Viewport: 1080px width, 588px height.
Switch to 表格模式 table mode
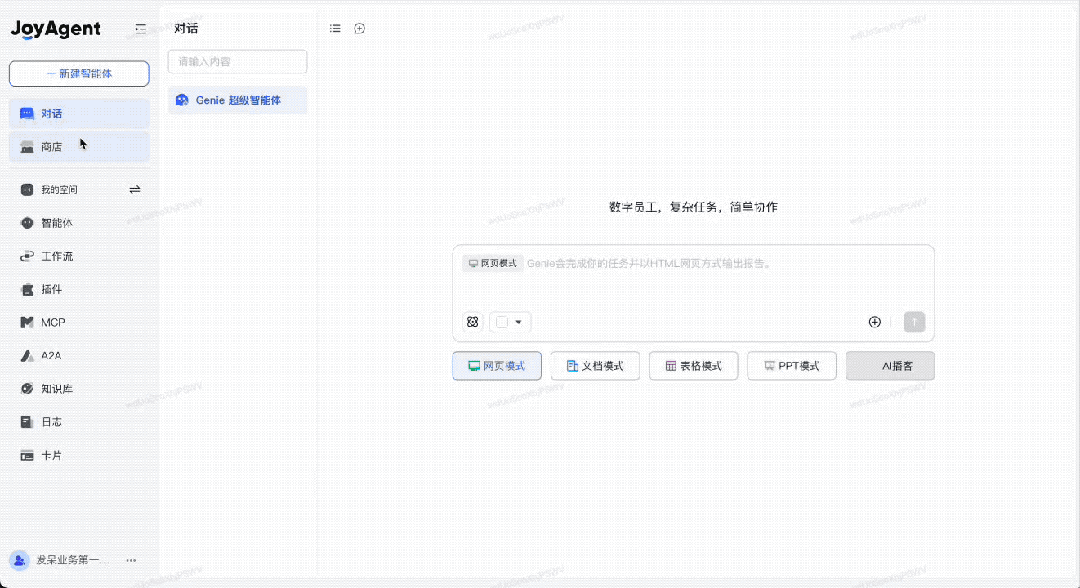pos(693,366)
